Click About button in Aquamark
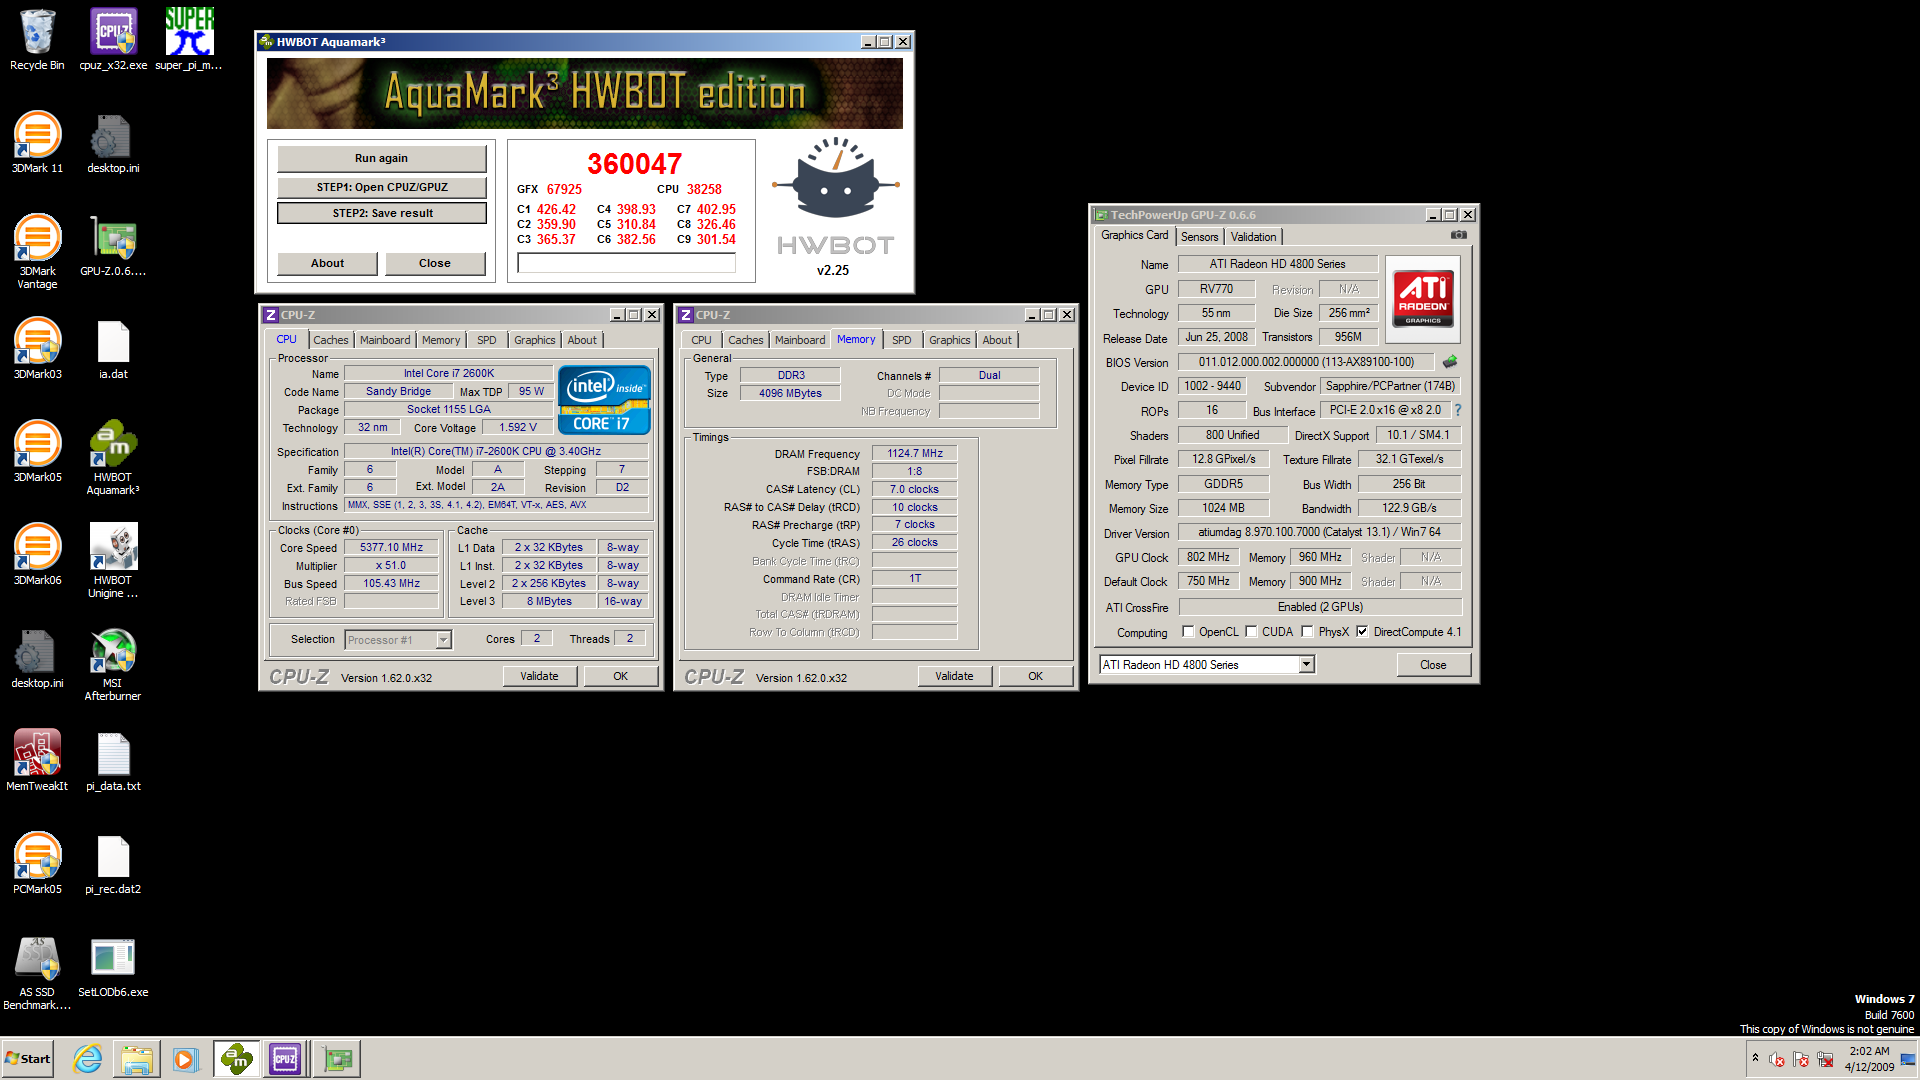This screenshot has height=1080, width=1920. [327, 263]
